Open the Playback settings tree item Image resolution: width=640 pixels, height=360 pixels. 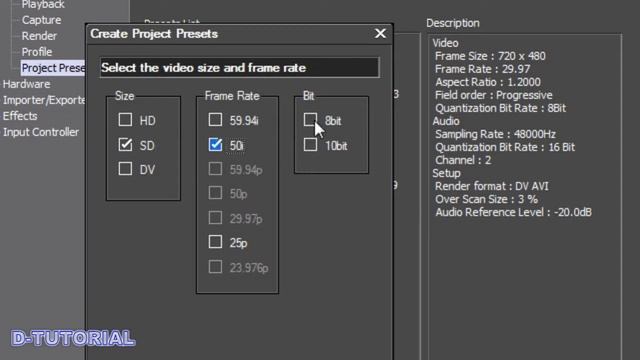(x=43, y=4)
